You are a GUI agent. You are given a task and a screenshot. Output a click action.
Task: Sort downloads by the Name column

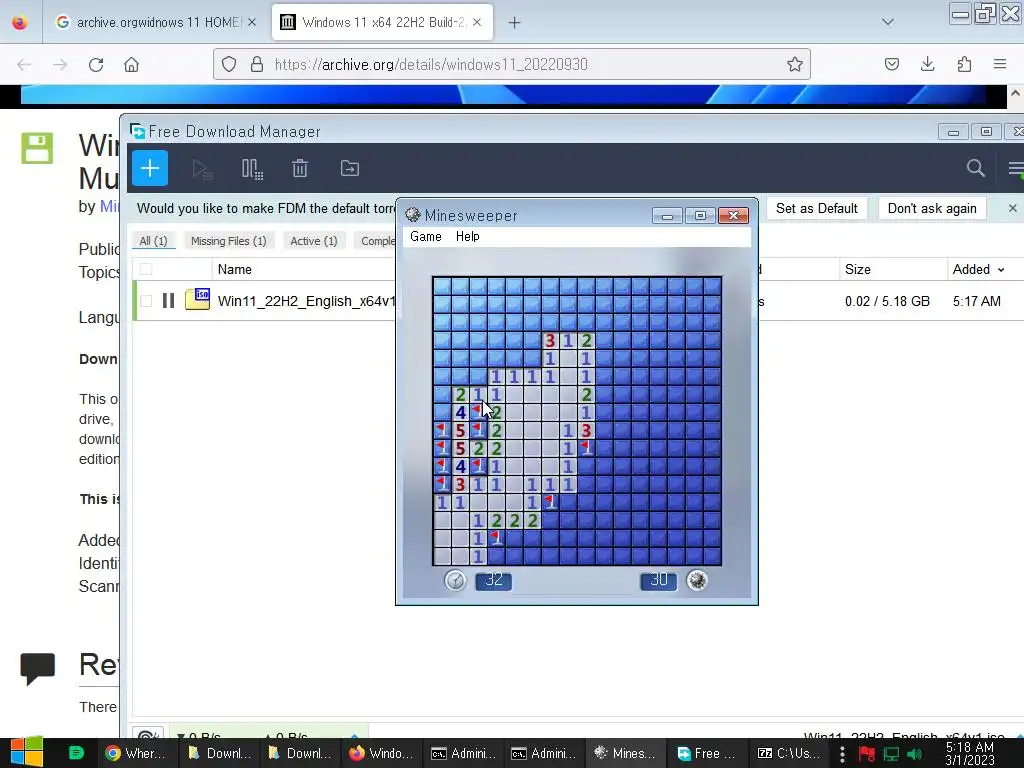(234, 269)
